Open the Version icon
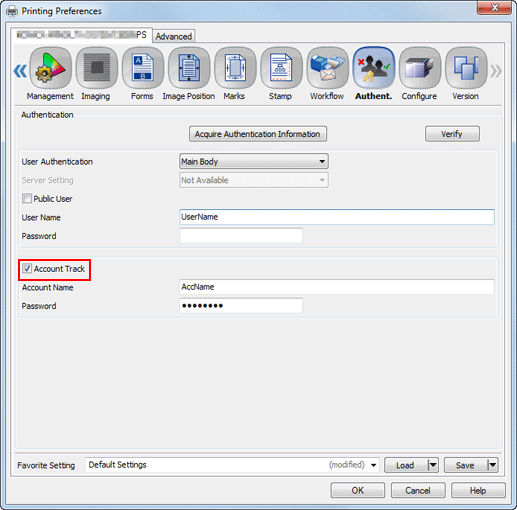The width and height of the screenshot is (517, 510). click(x=466, y=68)
